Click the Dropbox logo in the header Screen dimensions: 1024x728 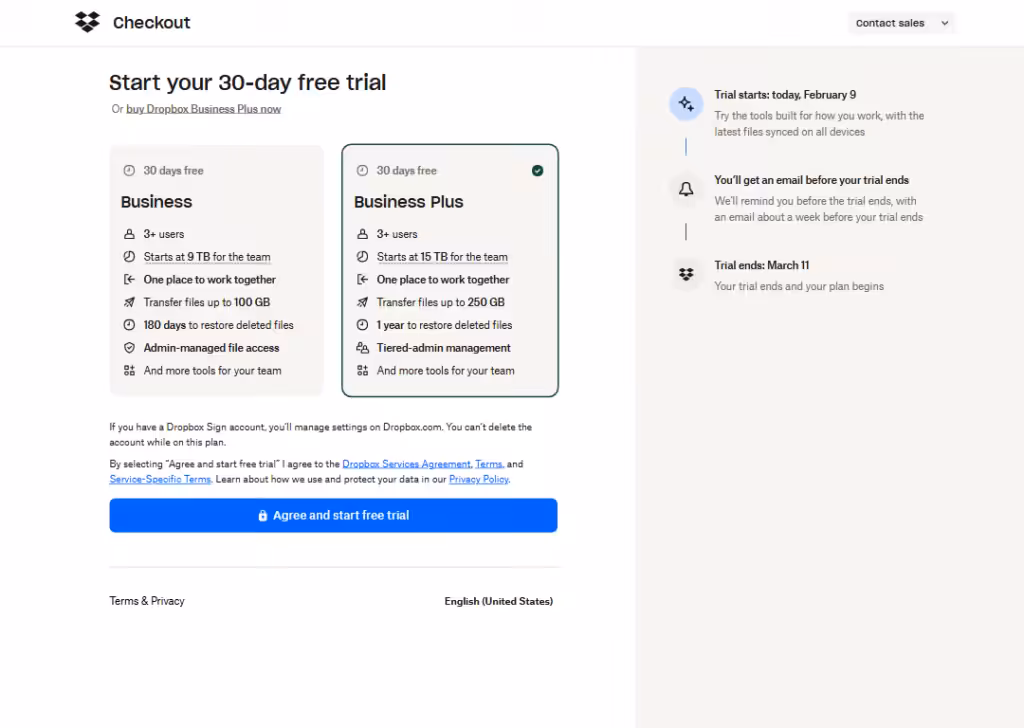[87, 22]
